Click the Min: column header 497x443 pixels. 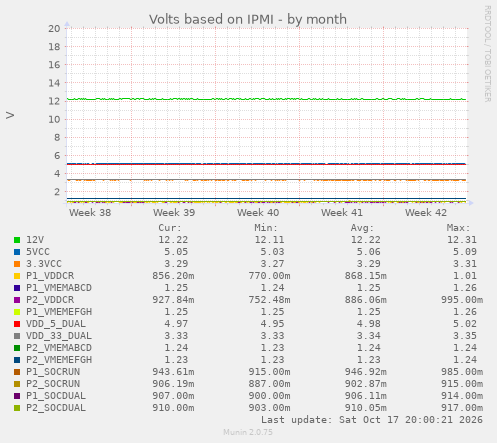(x=266, y=228)
